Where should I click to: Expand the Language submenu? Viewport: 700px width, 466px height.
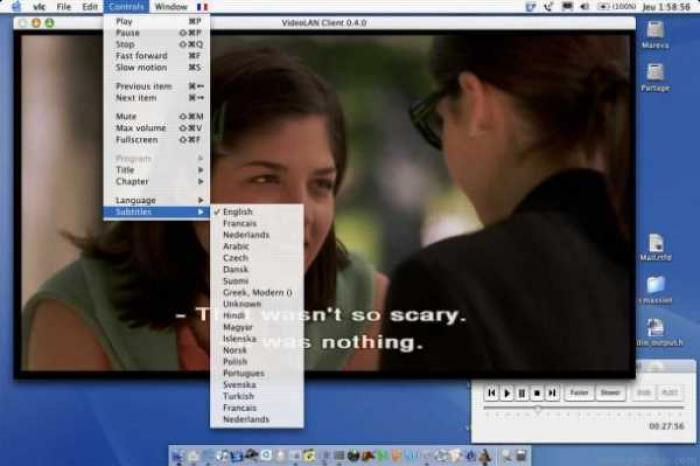157,200
